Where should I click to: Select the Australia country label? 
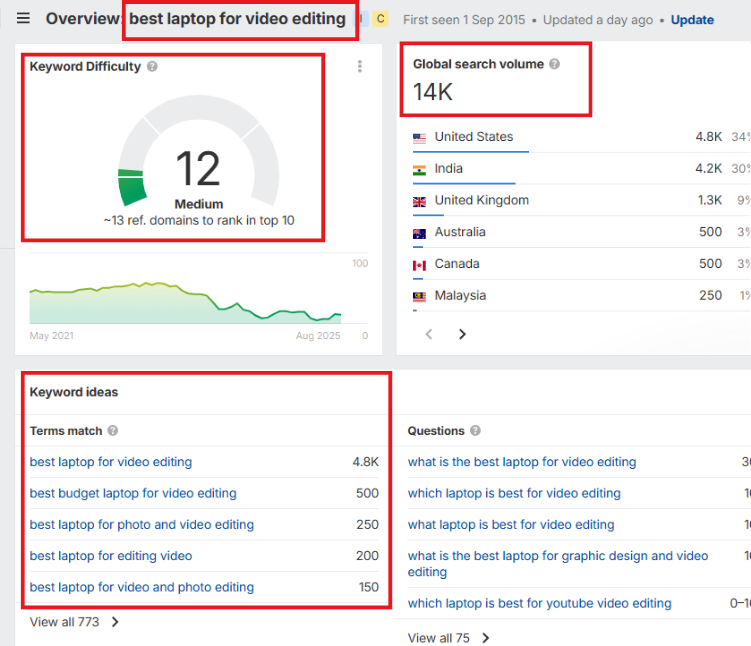click(460, 232)
